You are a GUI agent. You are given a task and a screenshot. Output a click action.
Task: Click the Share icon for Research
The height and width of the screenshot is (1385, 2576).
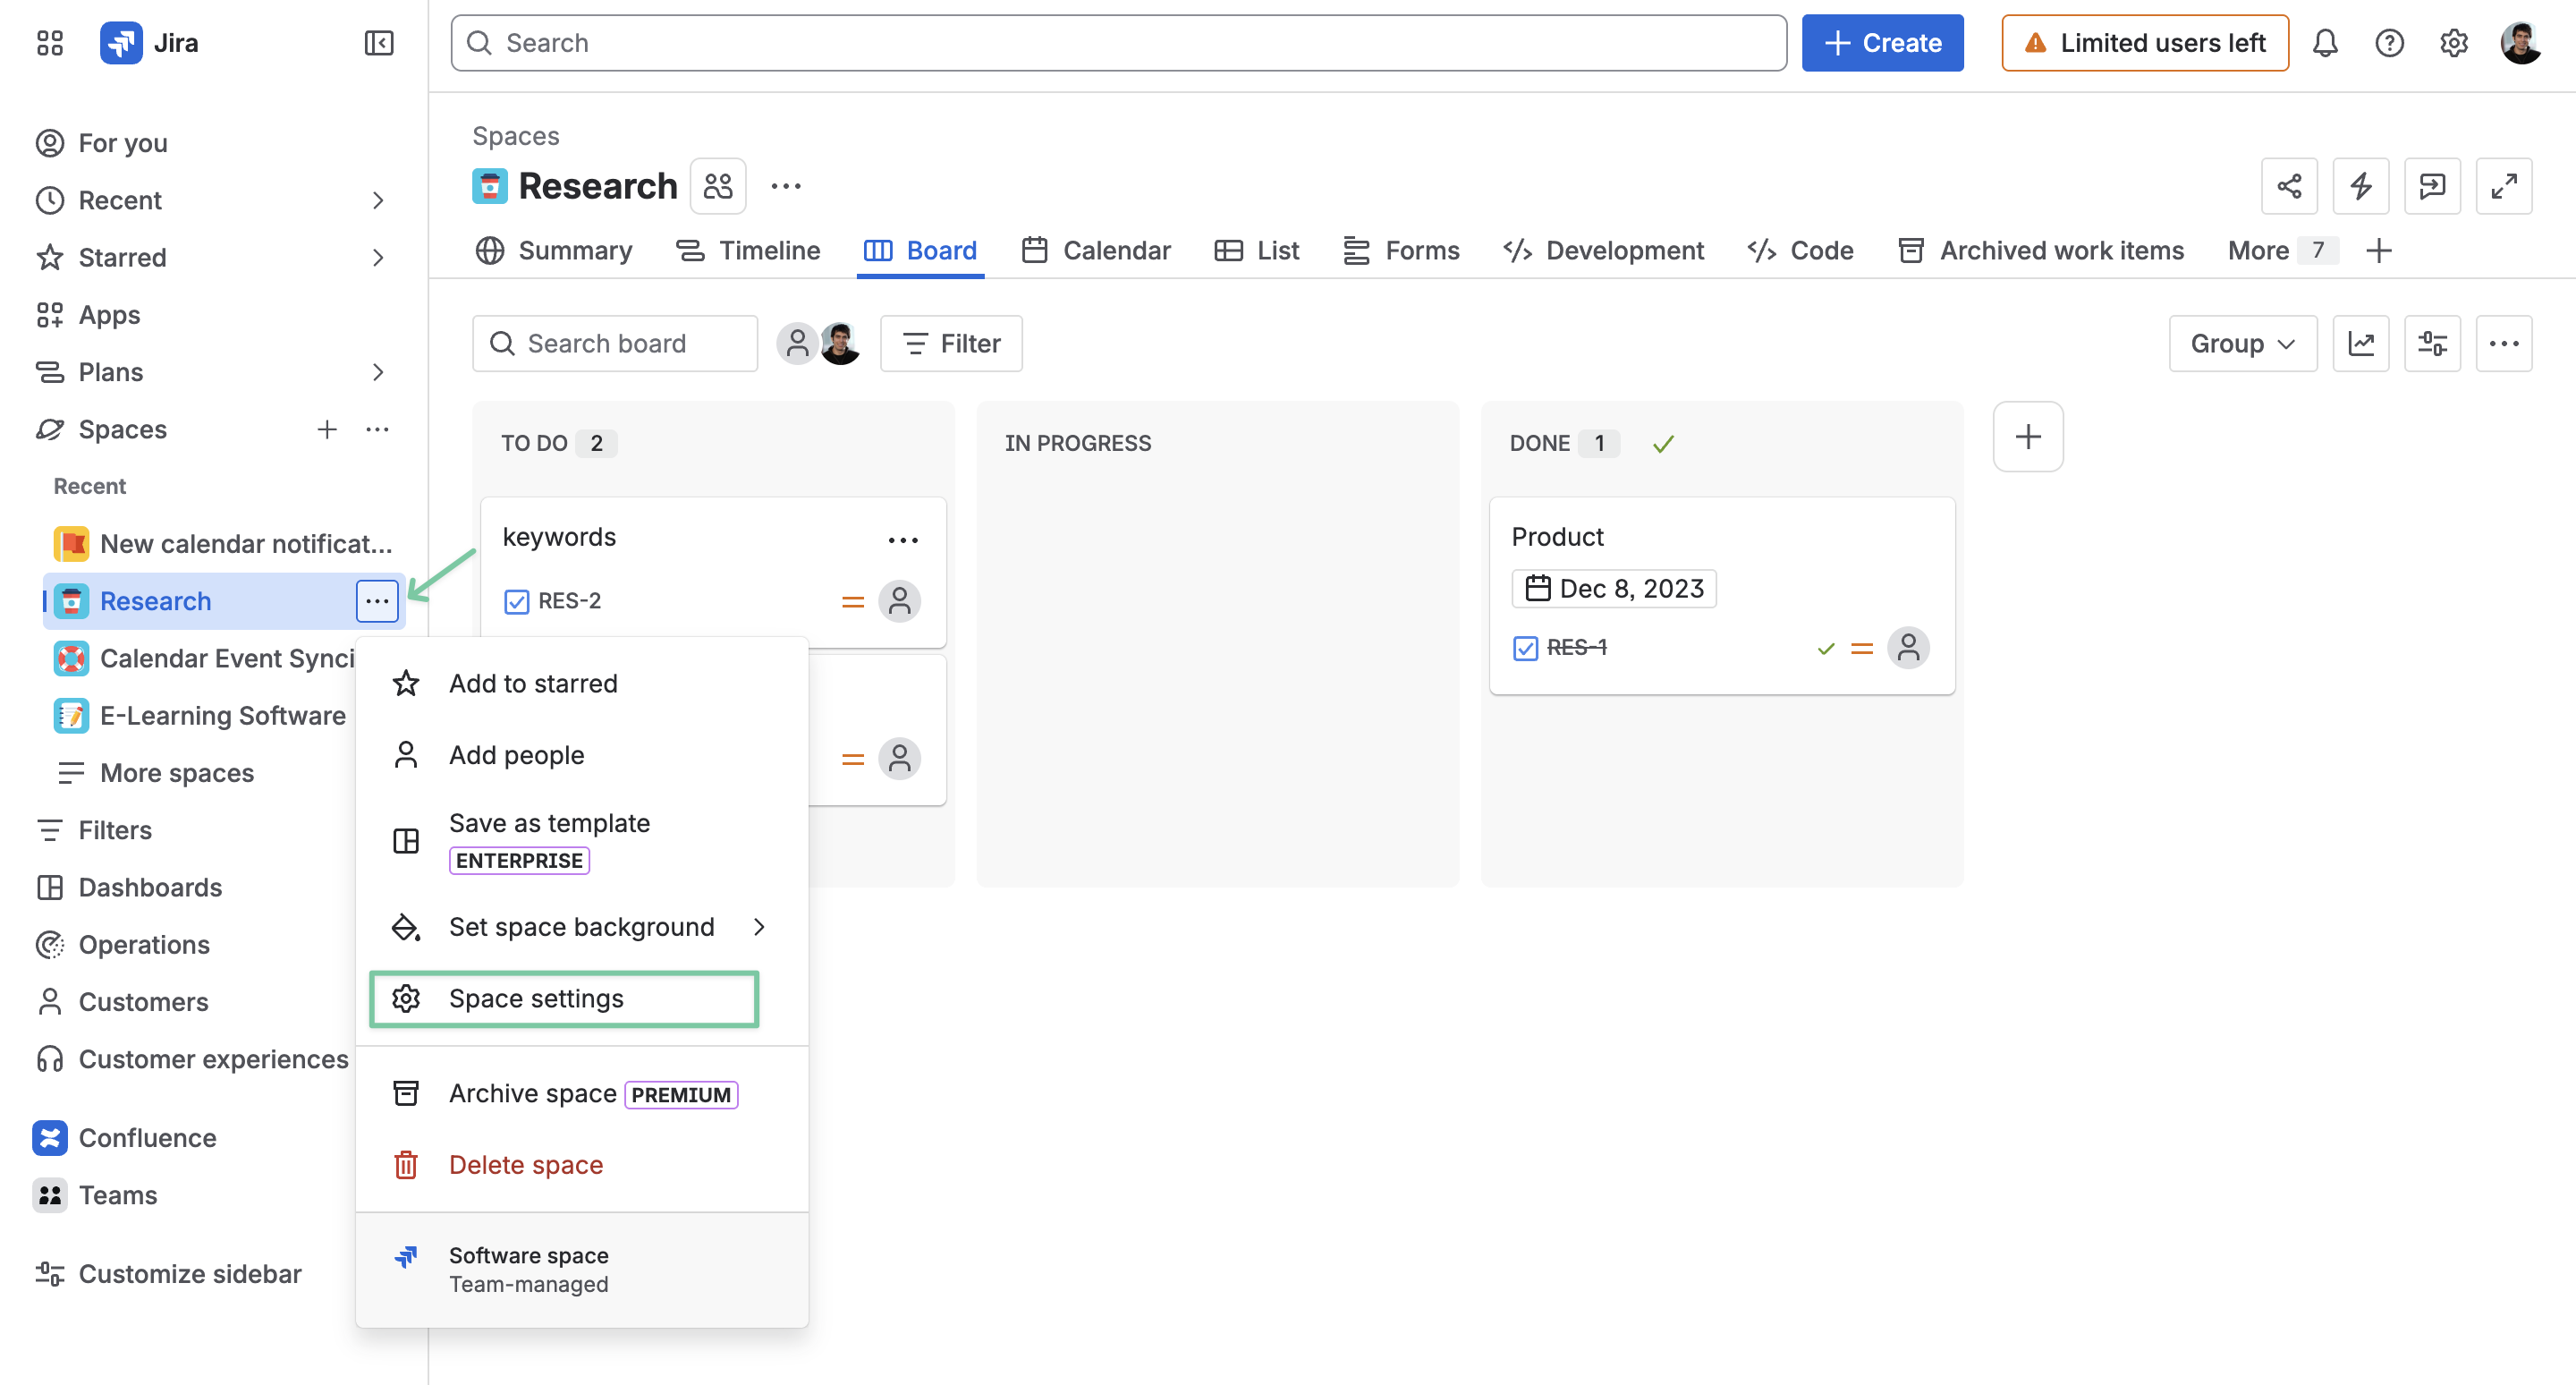(2289, 186)
